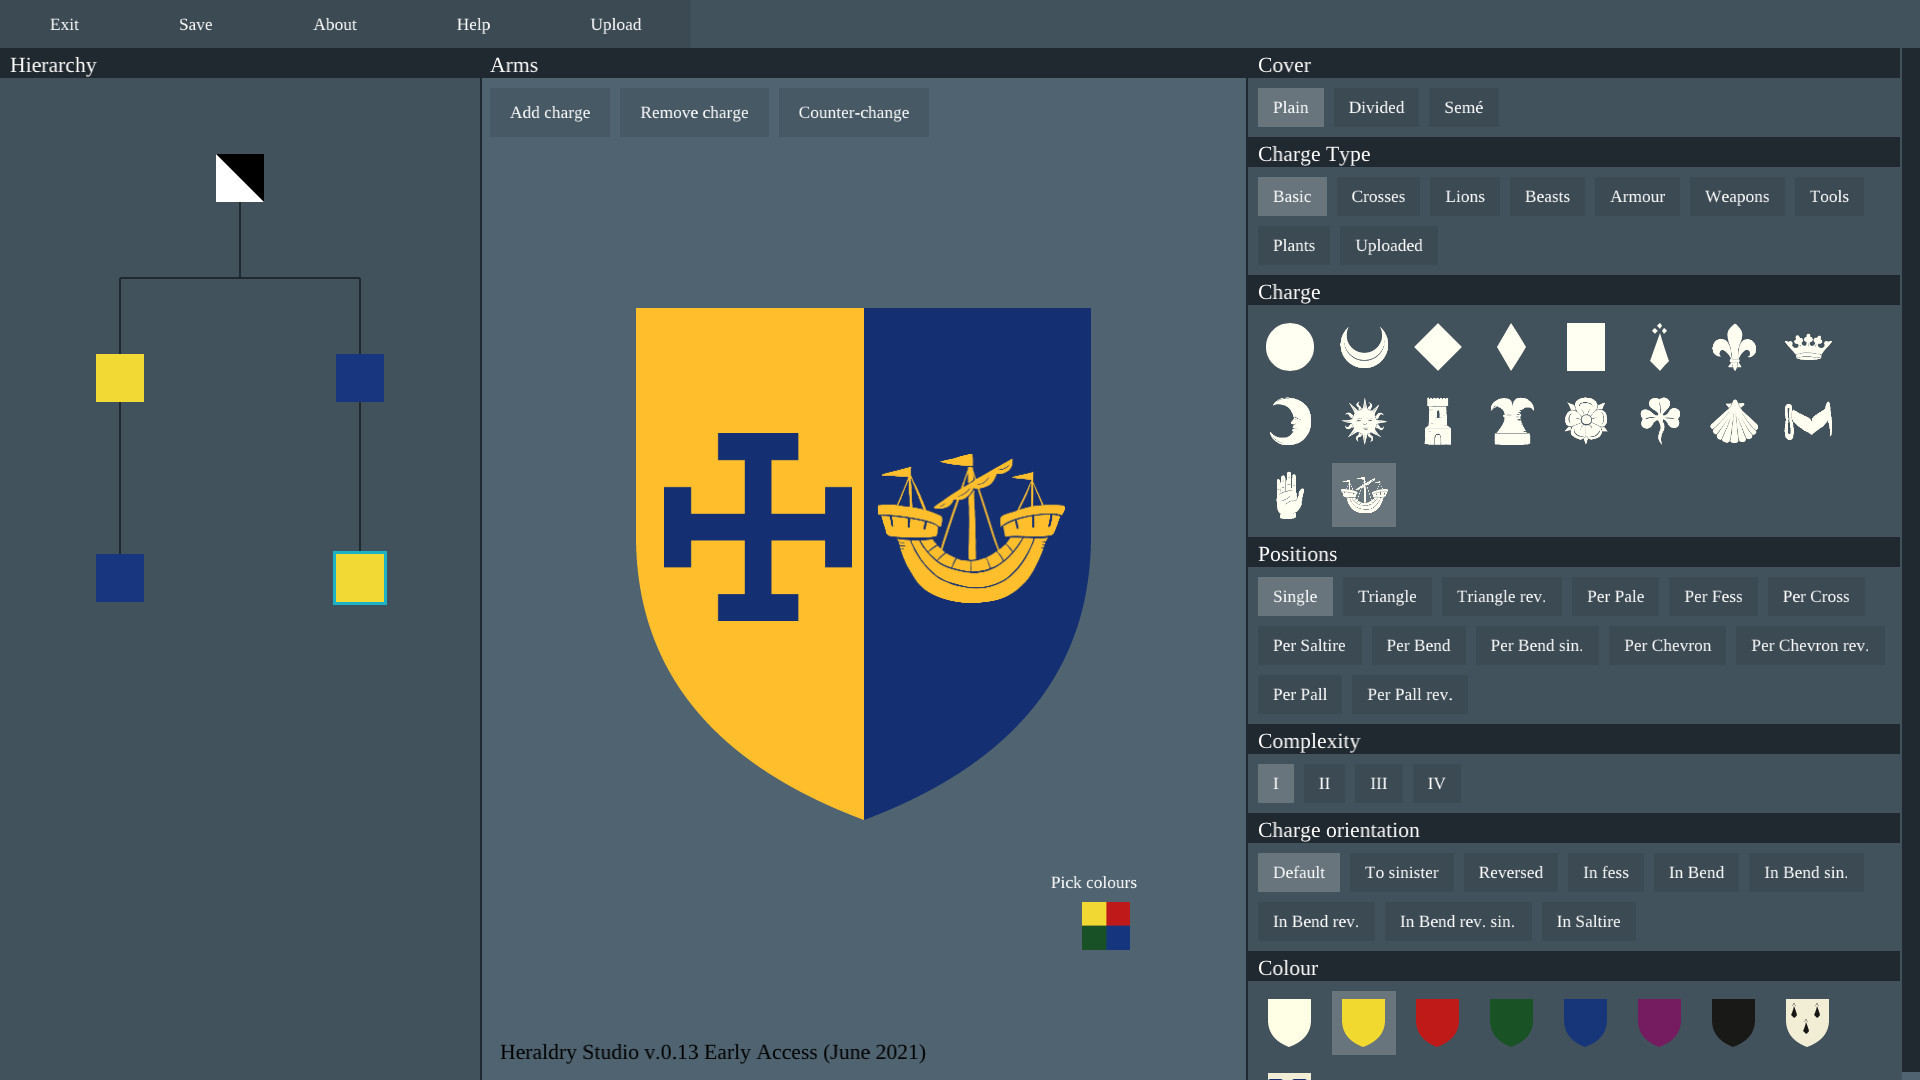Pick the crown charge
The width and height of the screenshot is (1920, 1080).
(x=1808, y=347)
